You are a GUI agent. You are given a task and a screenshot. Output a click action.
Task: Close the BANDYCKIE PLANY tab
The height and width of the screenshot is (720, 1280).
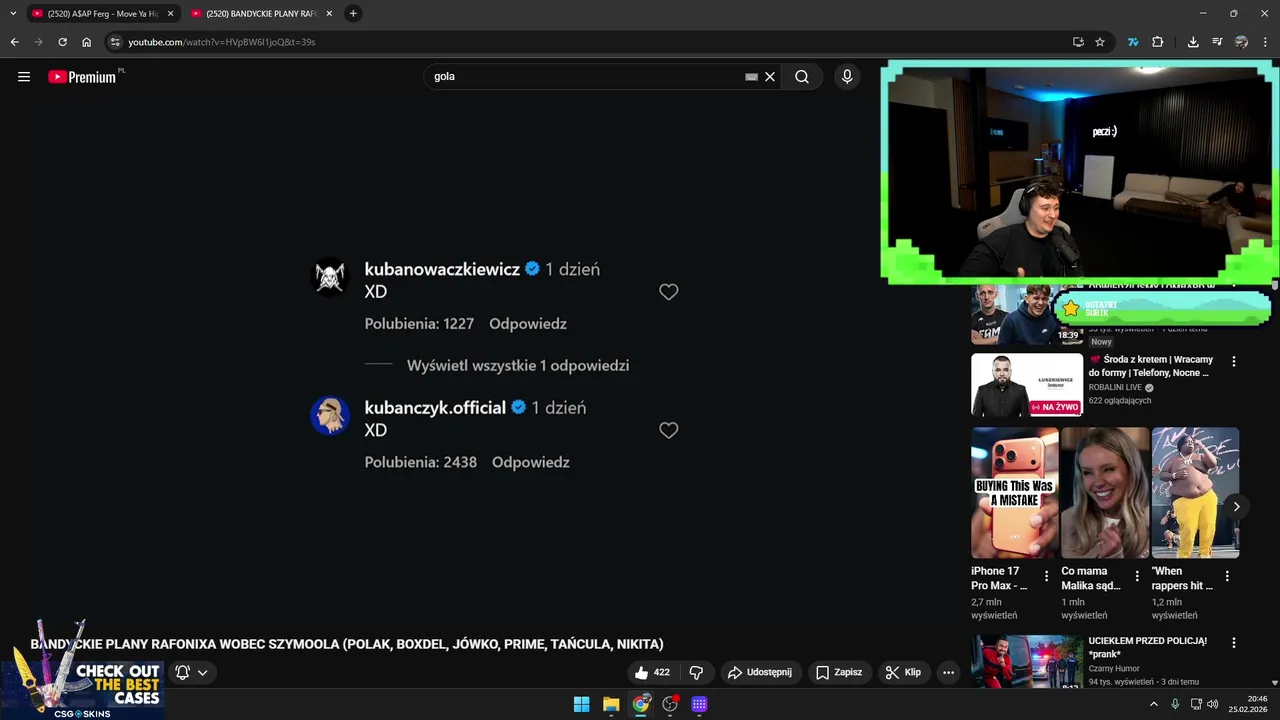(x=329, y=14)
